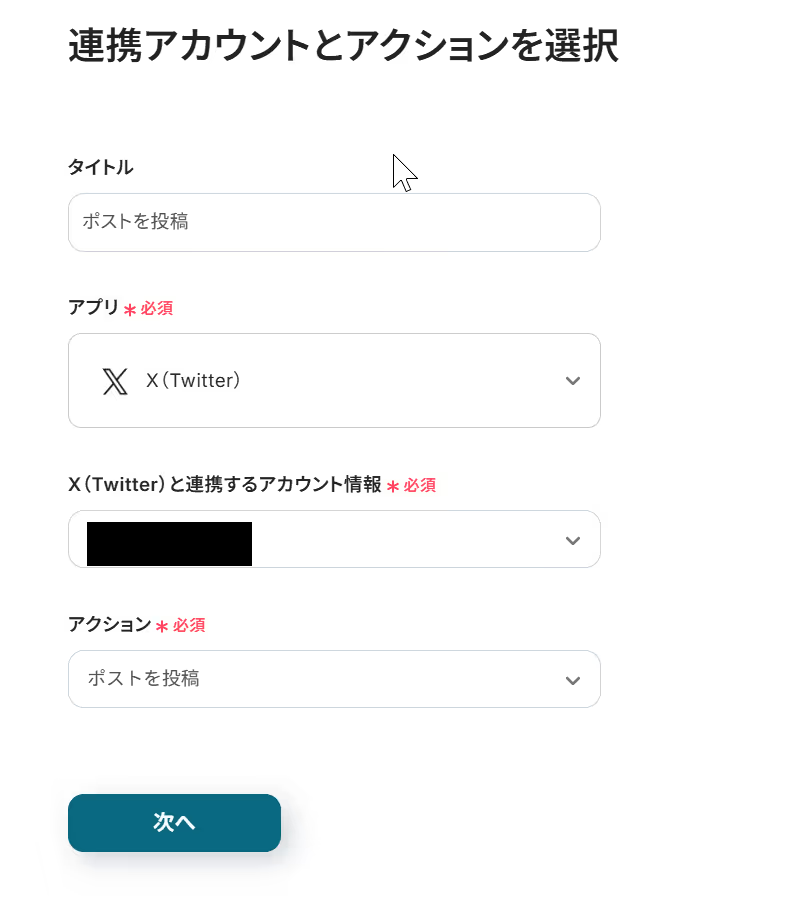The image size is (798, 924).
Task: Click ポストを投稿 in the アクション field
Action: click(143, 679)
